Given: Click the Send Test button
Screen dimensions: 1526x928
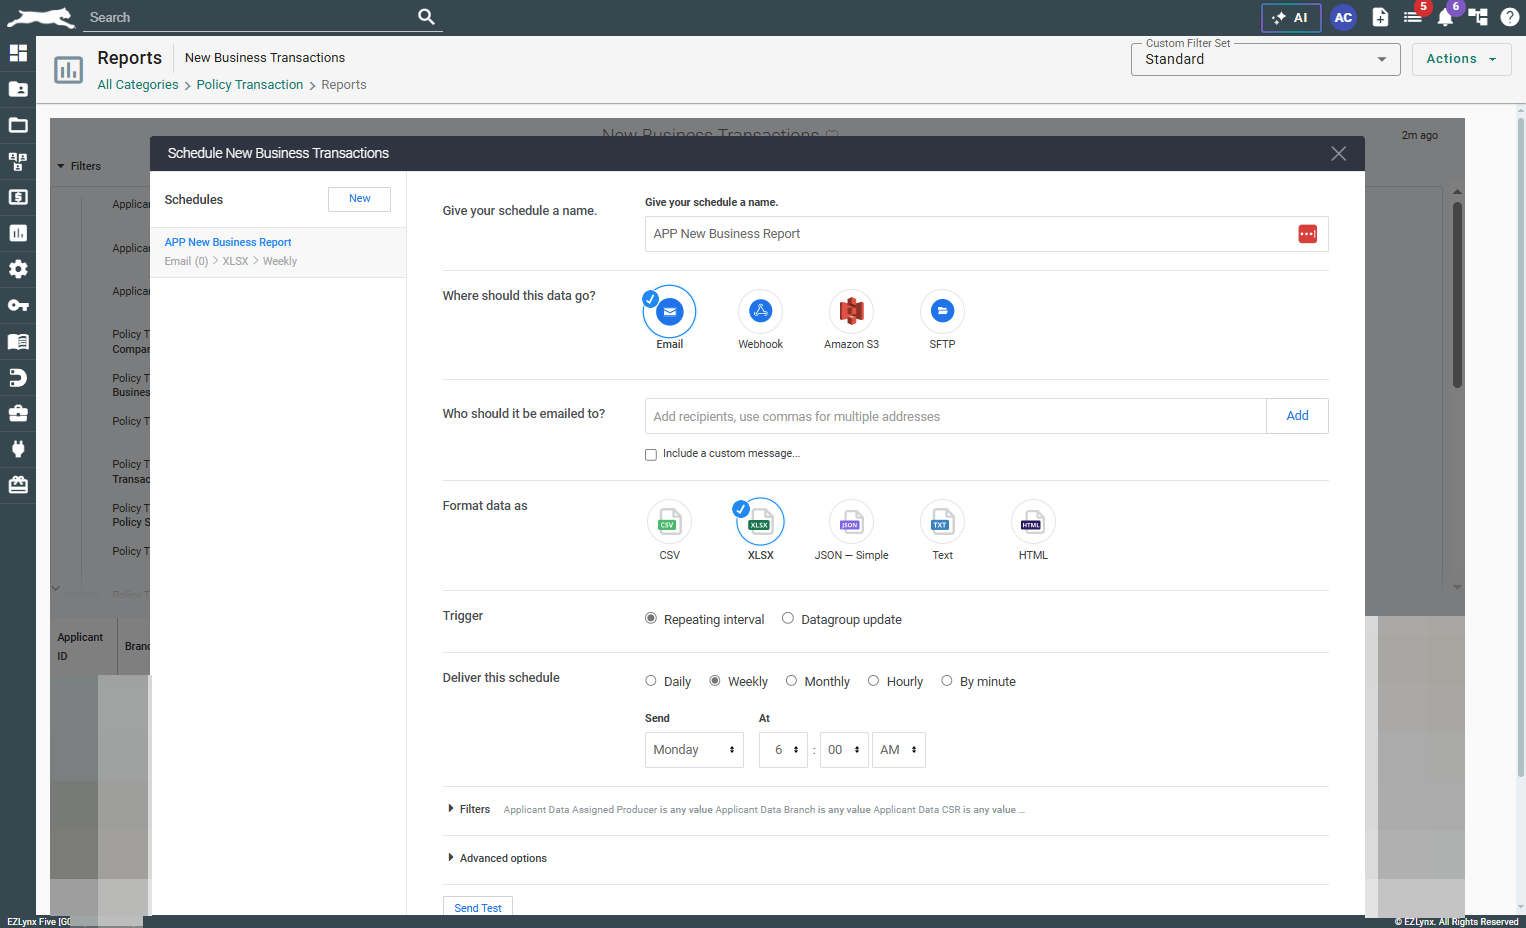Looking at the screenshot, I should tap(478, 907).
